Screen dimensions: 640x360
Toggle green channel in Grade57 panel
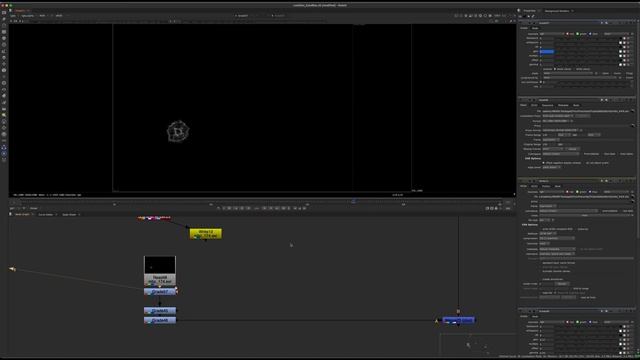(x=578, y=34)
